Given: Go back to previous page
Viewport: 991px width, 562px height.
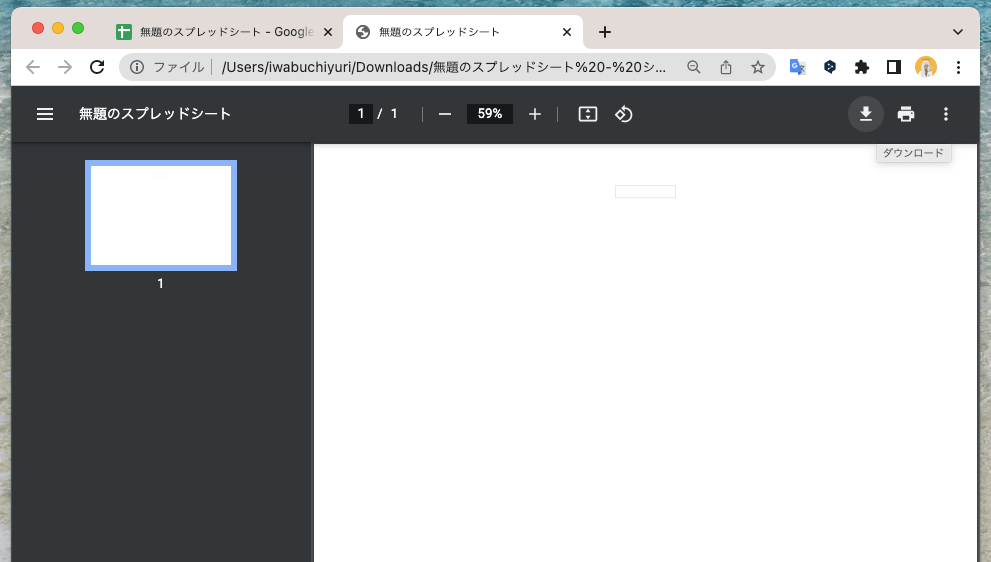Looking at the screenshot, I should [33, 67].
